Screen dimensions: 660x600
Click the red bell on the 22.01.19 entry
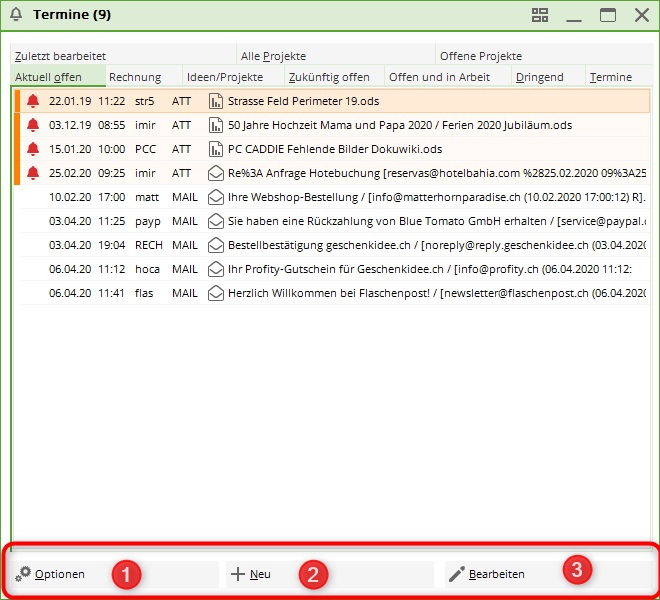coord(33,101)
